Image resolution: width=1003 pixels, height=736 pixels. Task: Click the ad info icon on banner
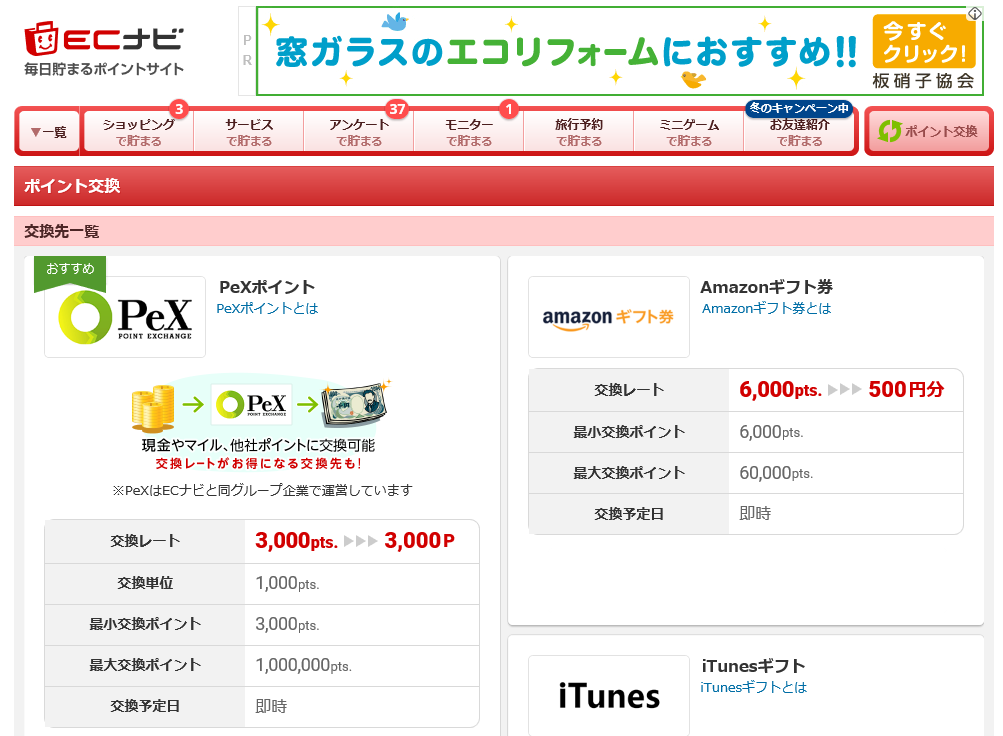(x=974, y=13)
